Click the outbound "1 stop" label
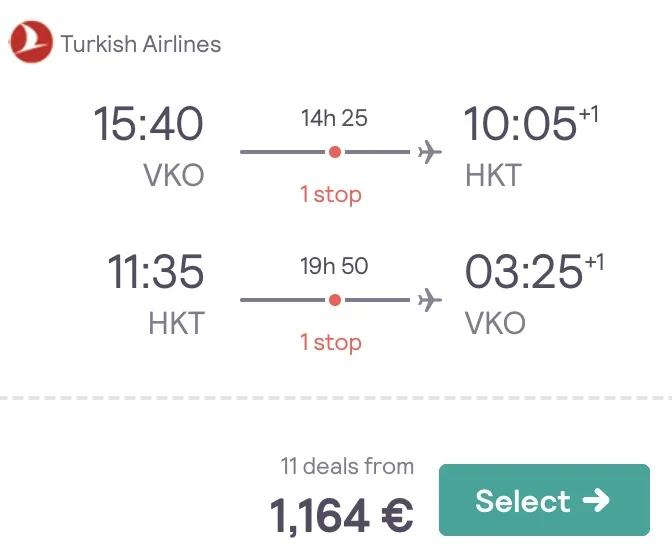 coord(331,193)
